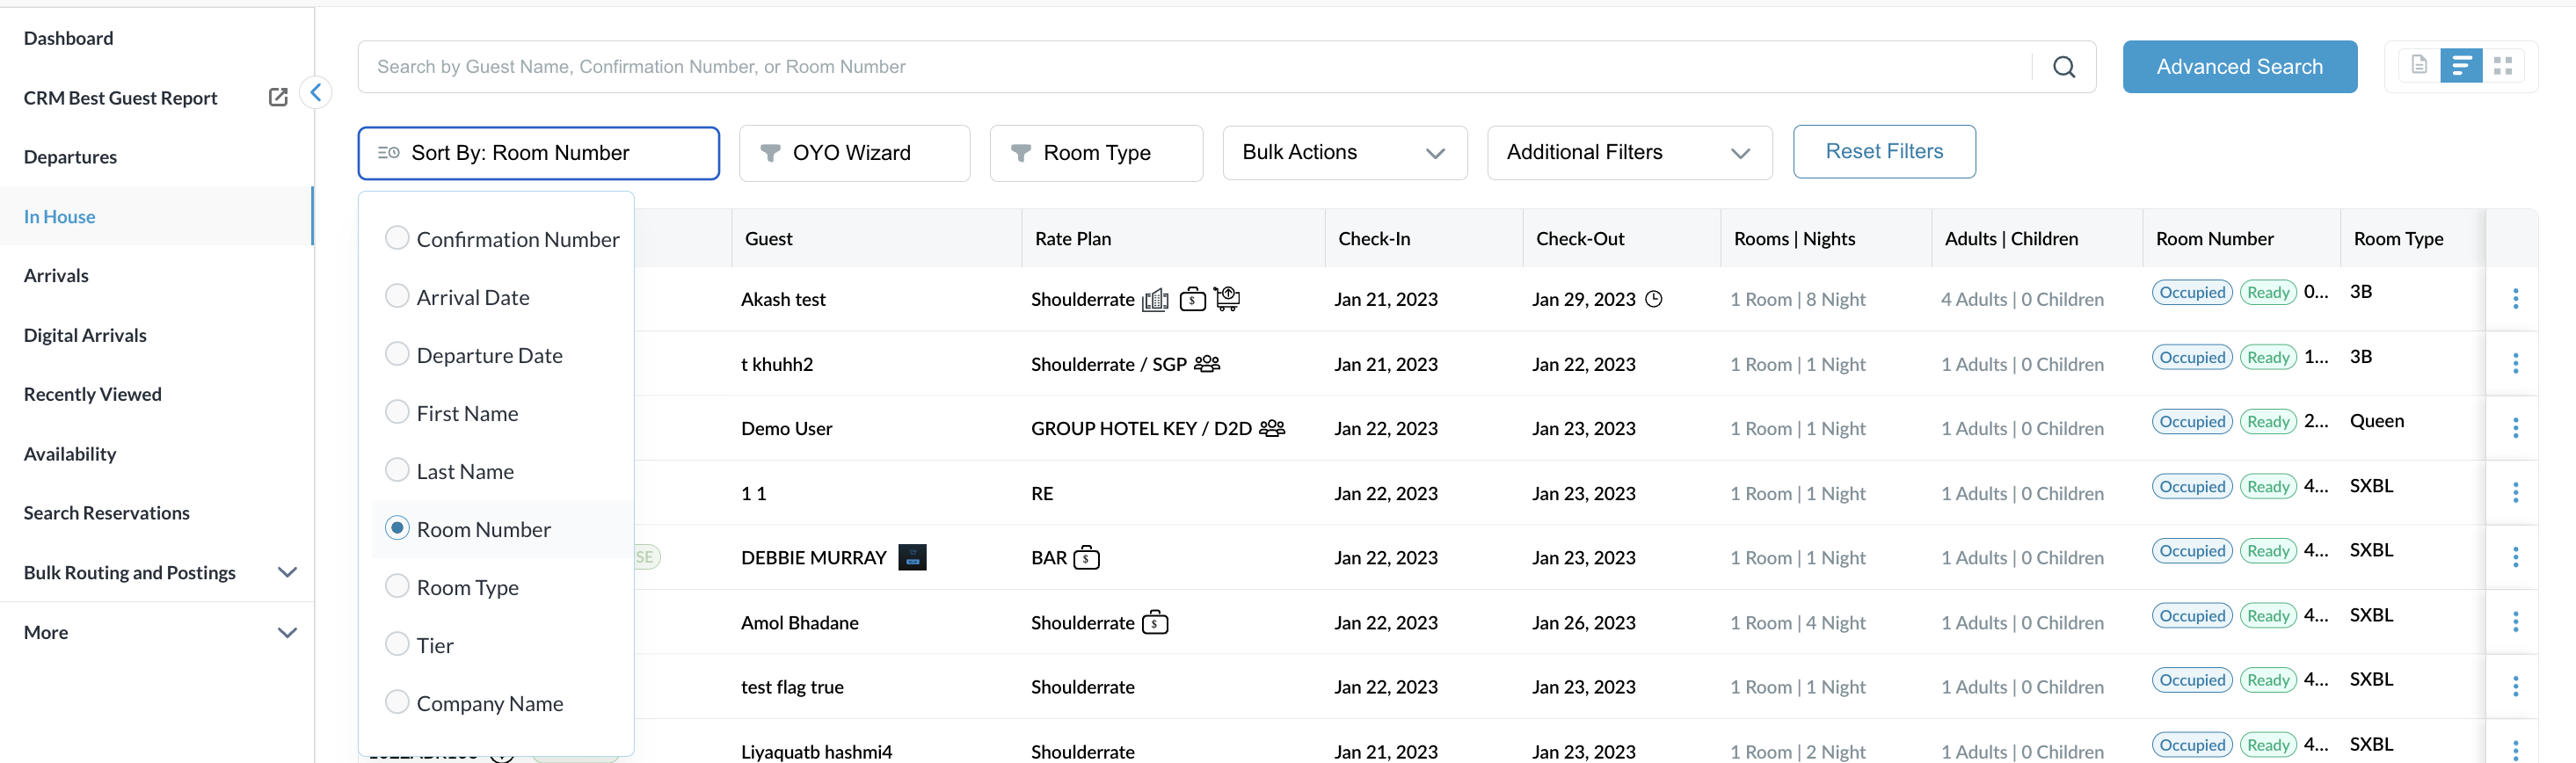The image size is (2576, 763).
Task: Expand the Bulk Actions dropdown
Action: (x=1343, y=153)
